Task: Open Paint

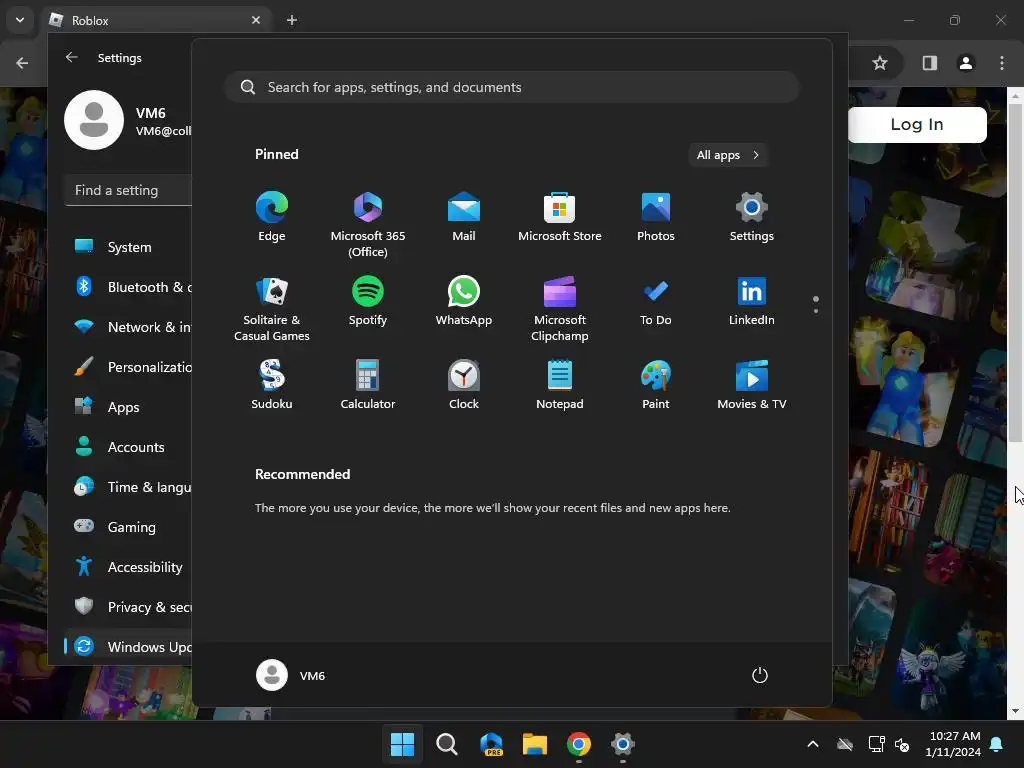Action: (x=656, y=385)
